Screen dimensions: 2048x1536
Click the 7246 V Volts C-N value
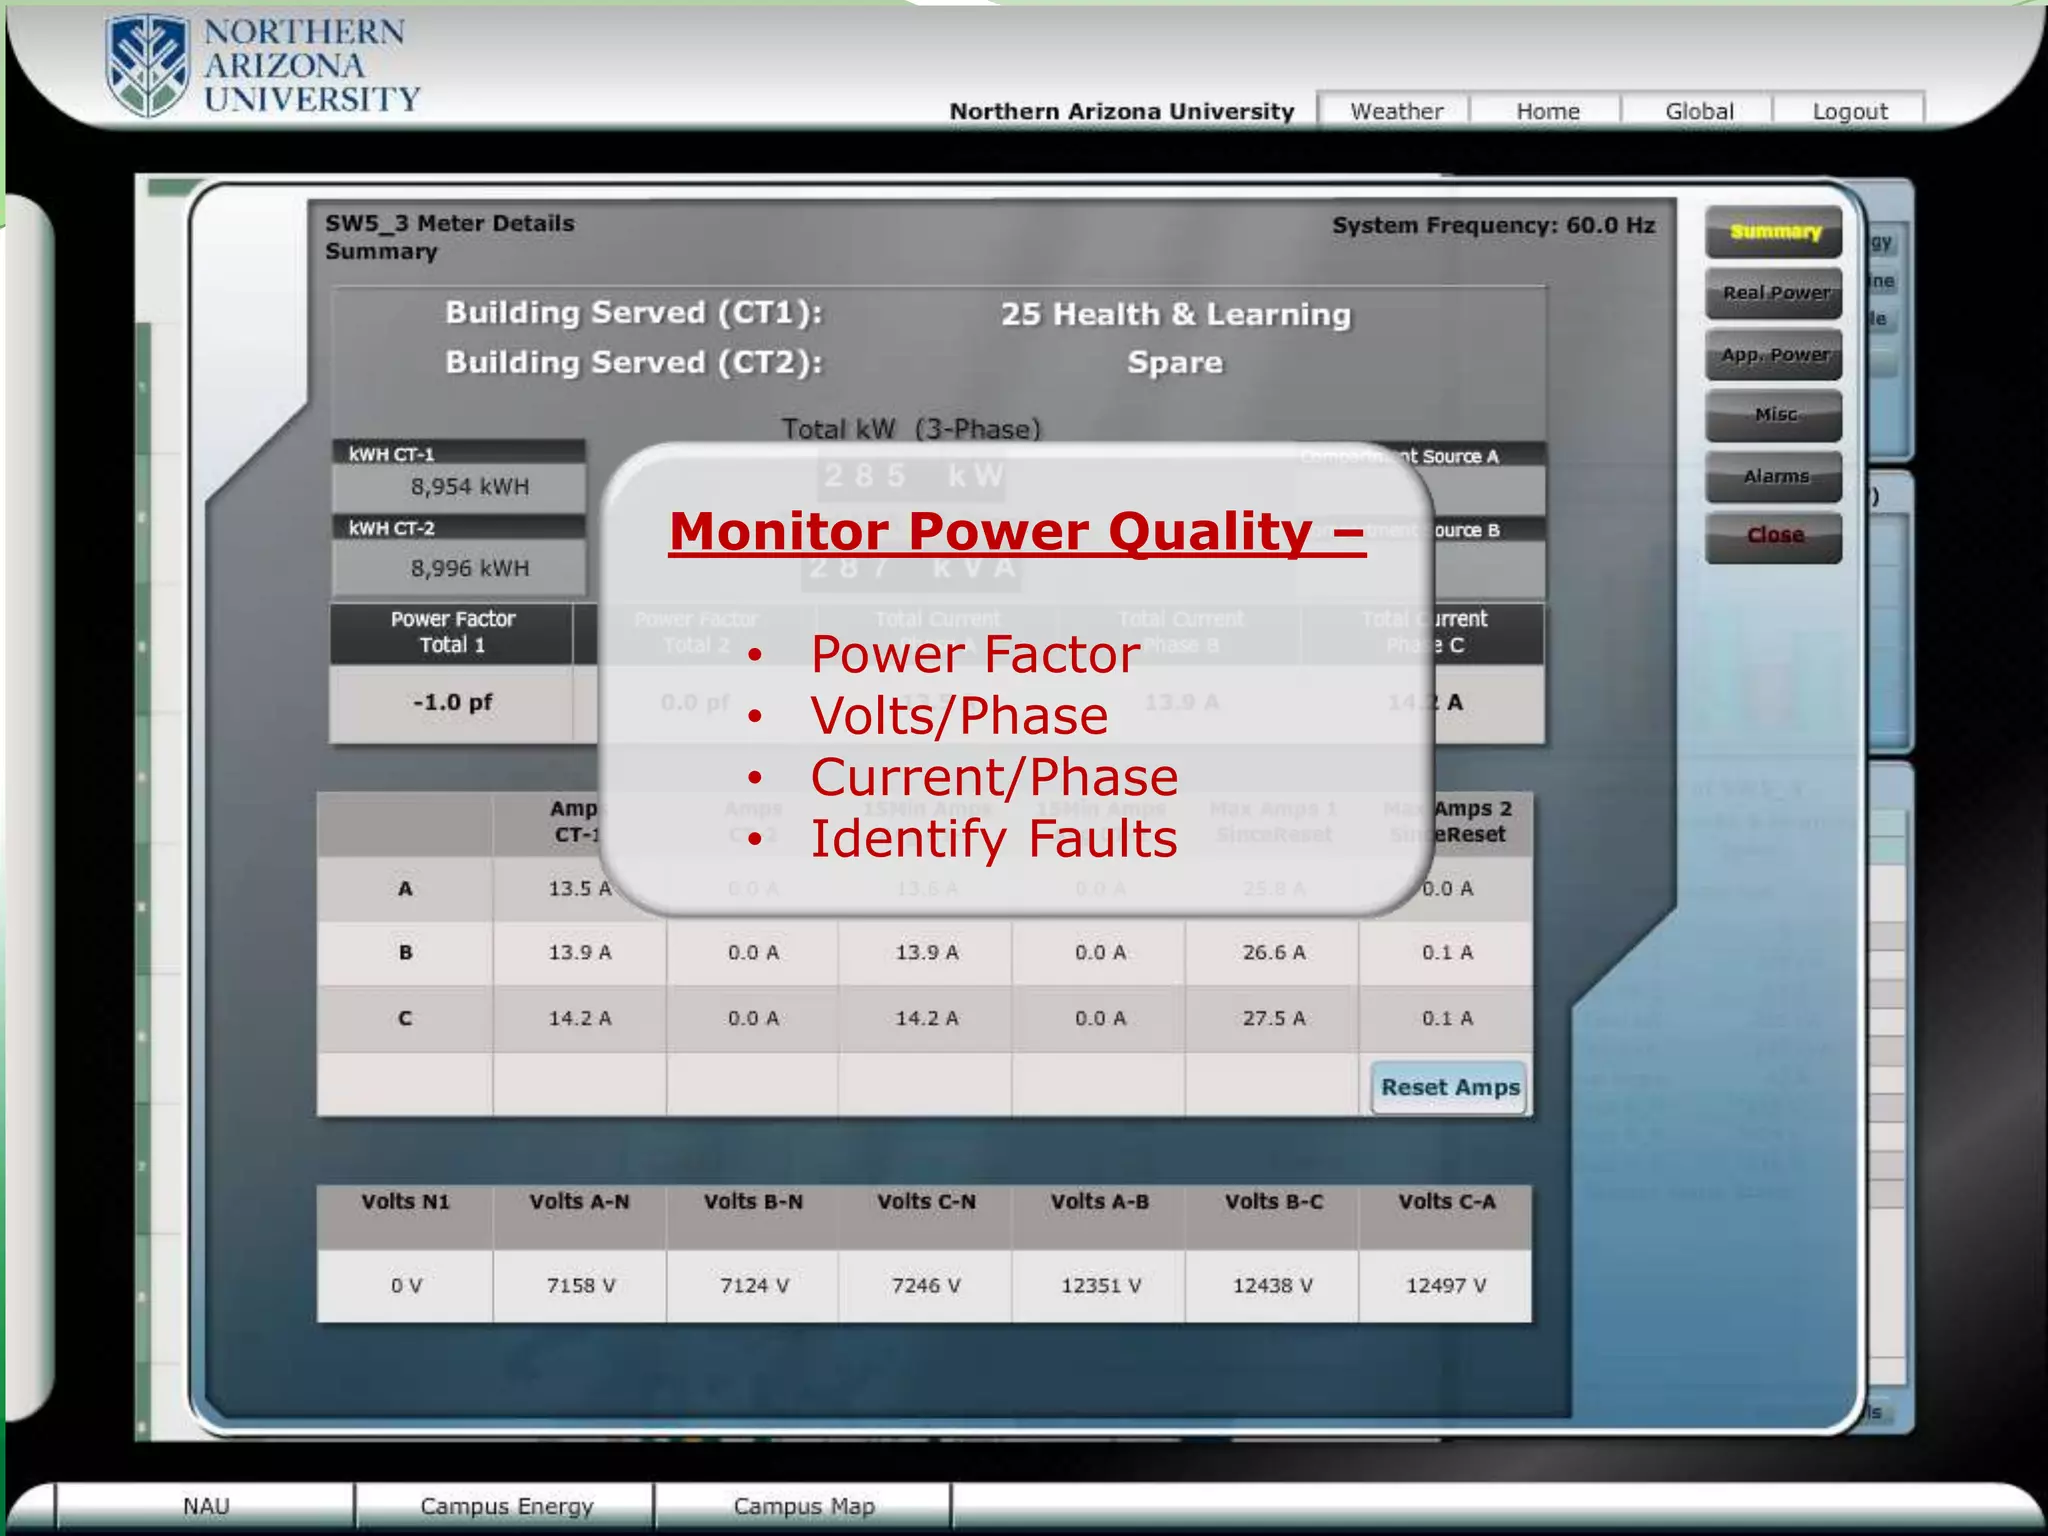click(926, 1285)
